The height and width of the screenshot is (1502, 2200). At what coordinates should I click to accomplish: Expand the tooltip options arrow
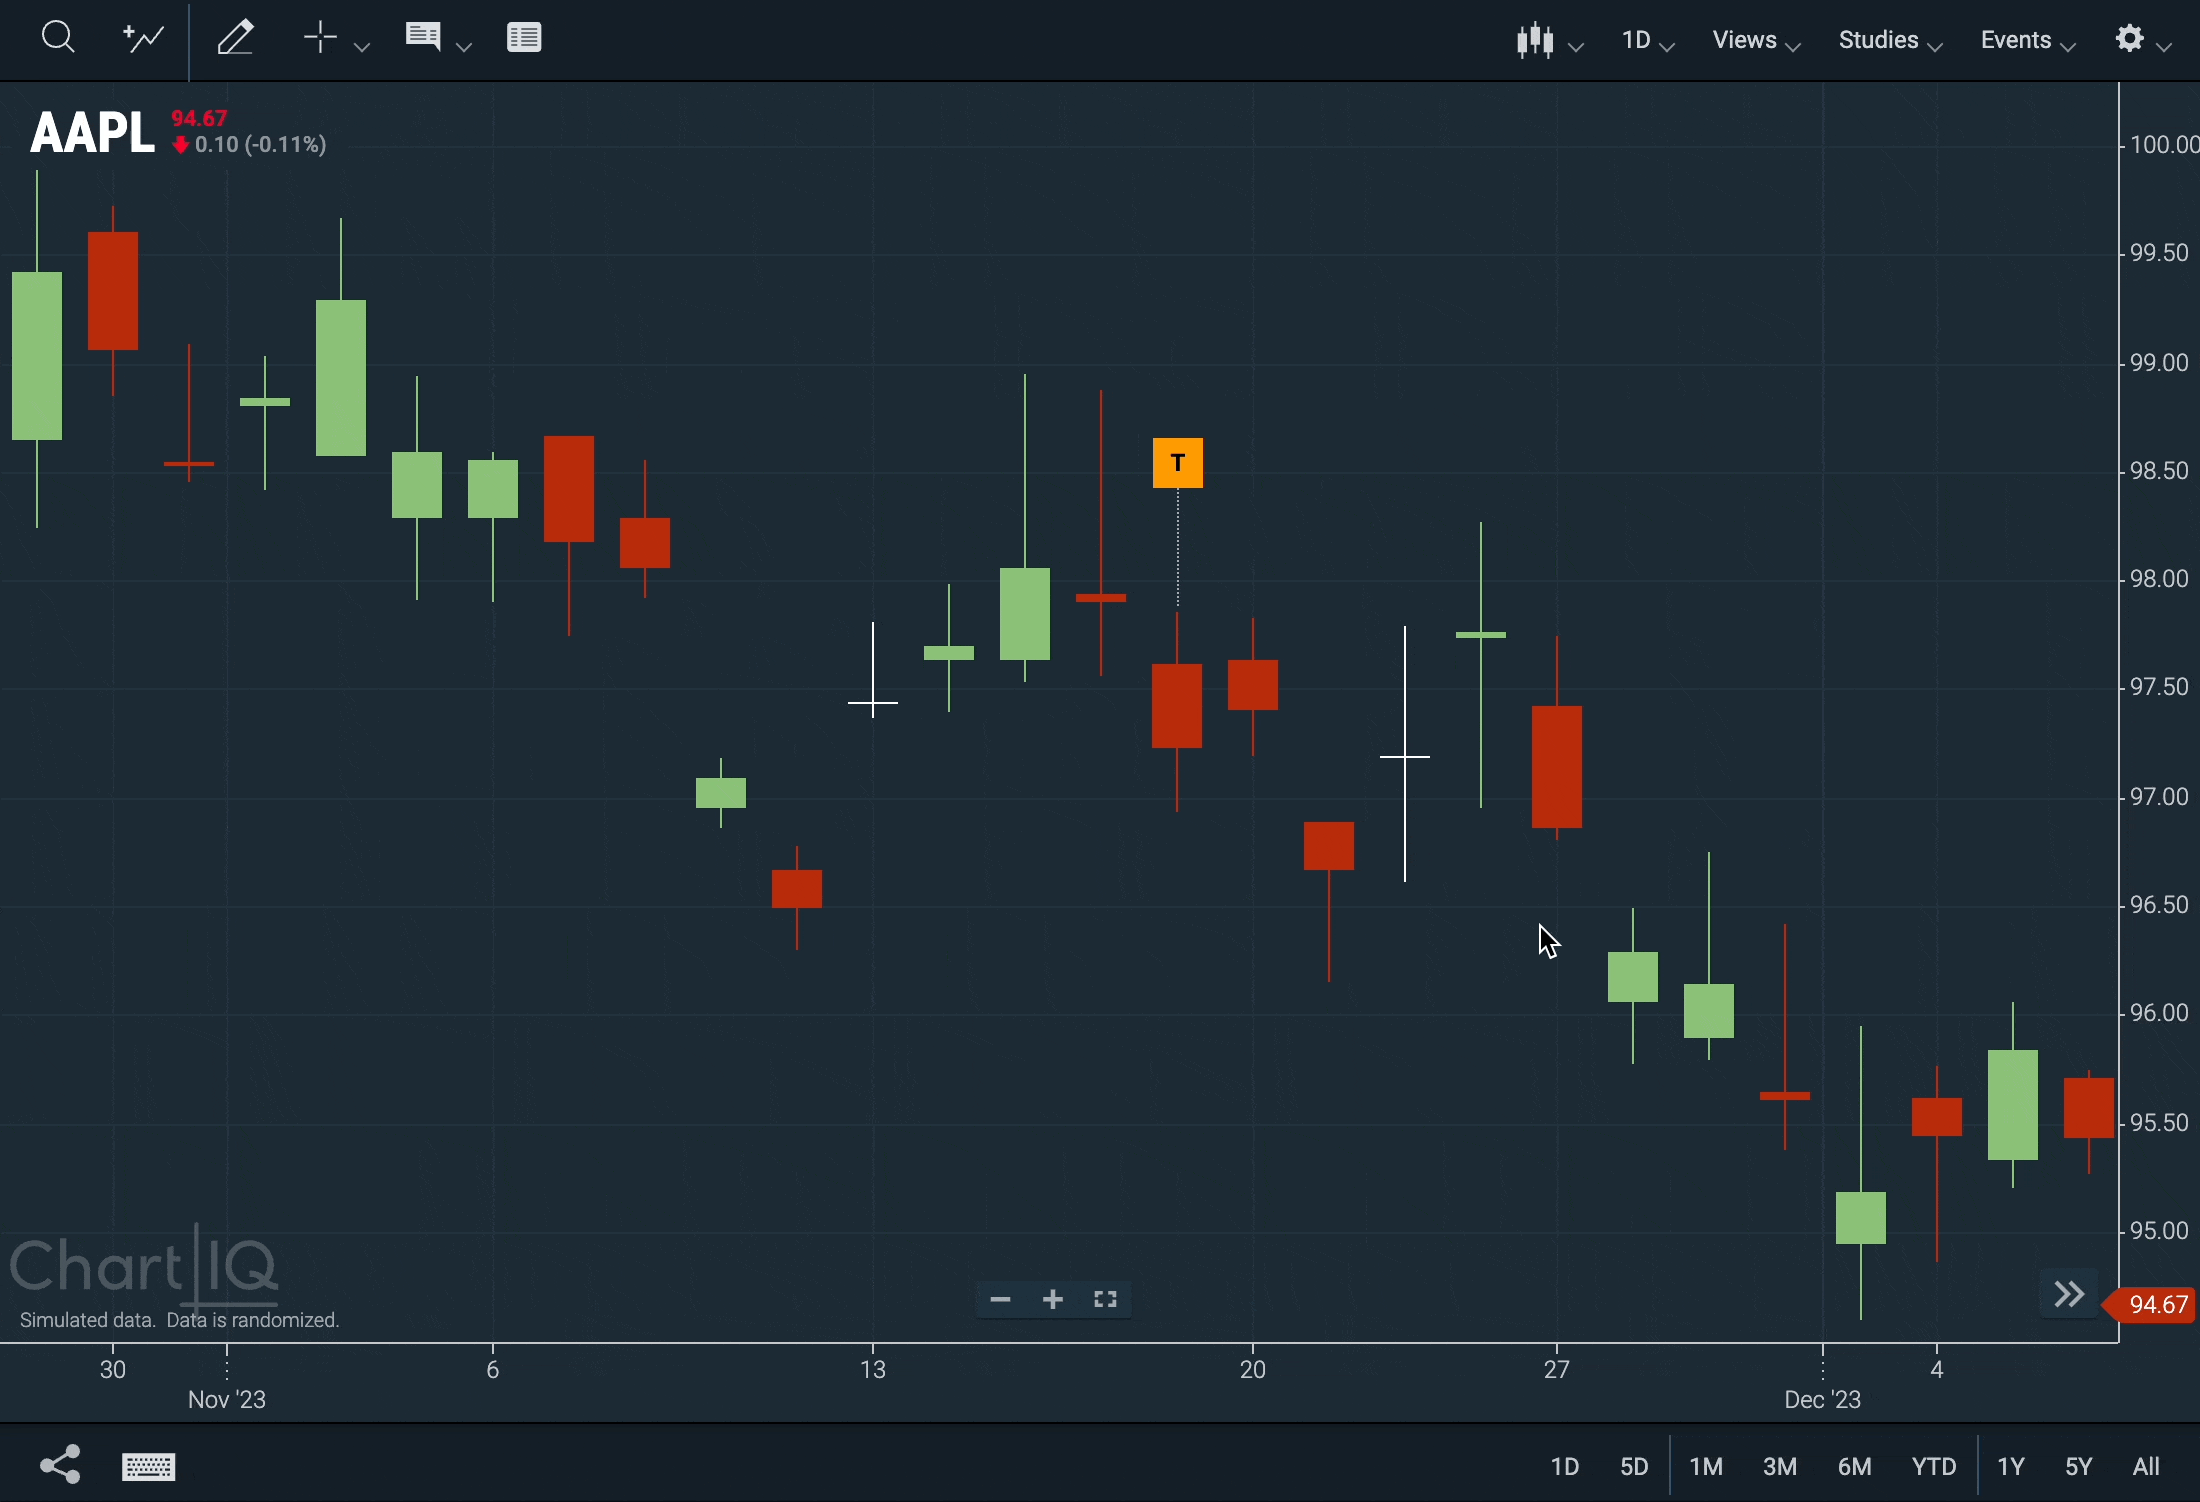point(463,46)
